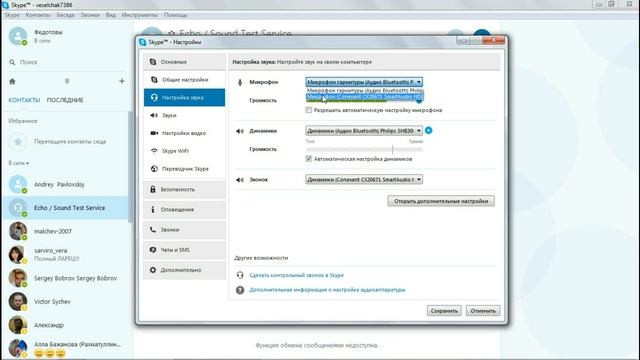Viewport: 640px width, 360px height.
Task: Open the Основные settings section
Action: click(184, 62)
